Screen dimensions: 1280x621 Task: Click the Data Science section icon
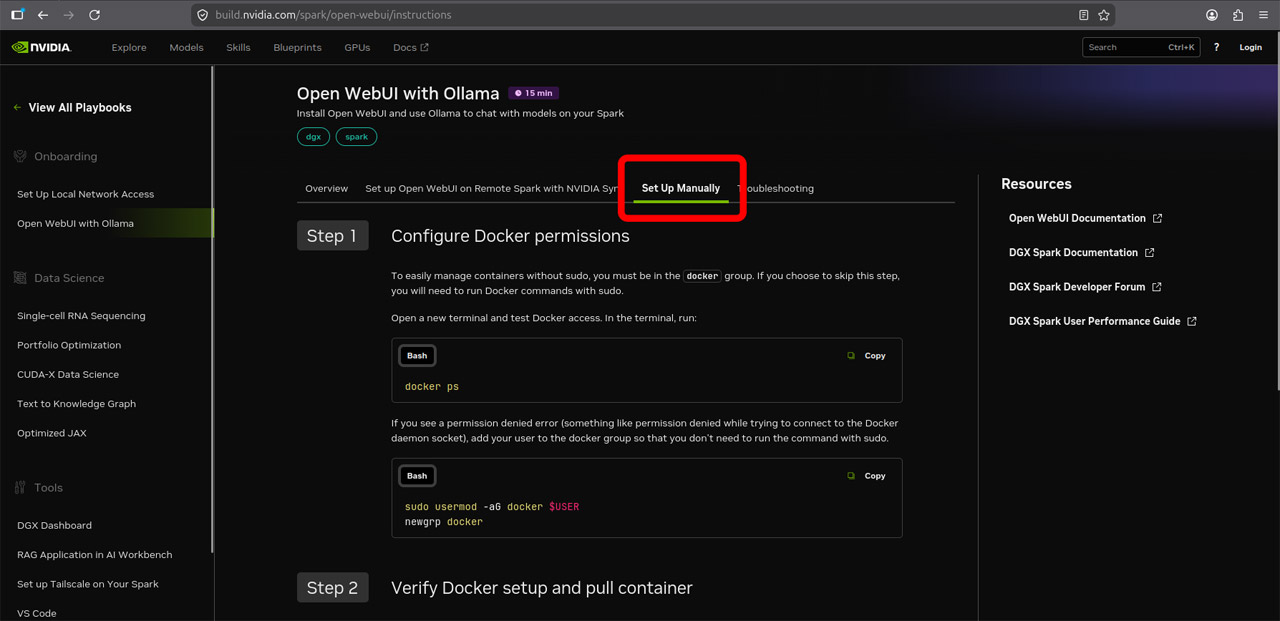point(20,278)
